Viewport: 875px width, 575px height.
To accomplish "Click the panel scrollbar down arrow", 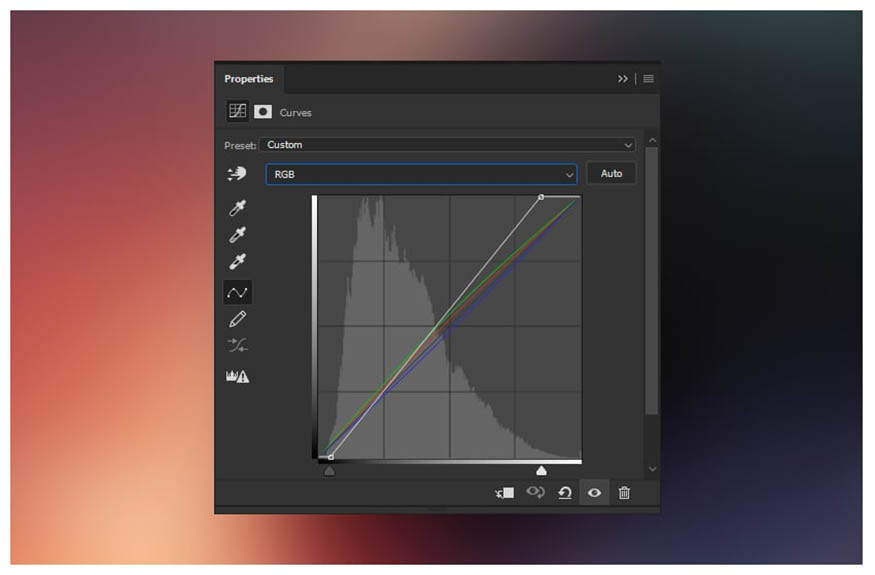I will tap(652, 469).
